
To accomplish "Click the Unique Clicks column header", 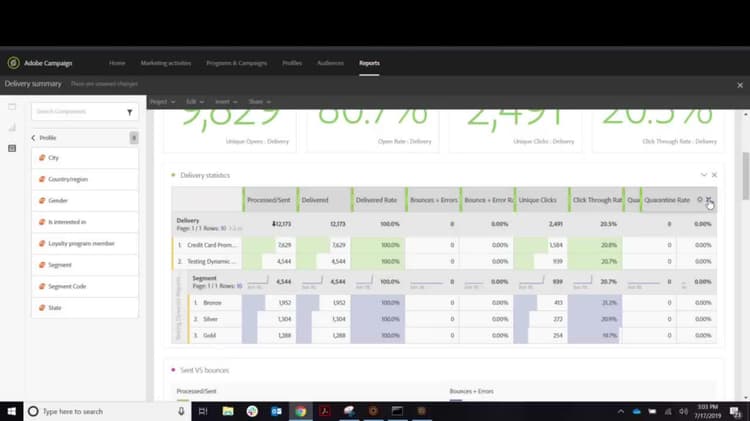I will (x=541, y=200).
